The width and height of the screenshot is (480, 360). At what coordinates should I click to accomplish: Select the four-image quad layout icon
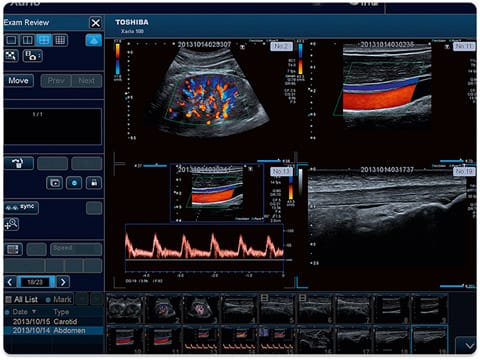tap(44, 40)
